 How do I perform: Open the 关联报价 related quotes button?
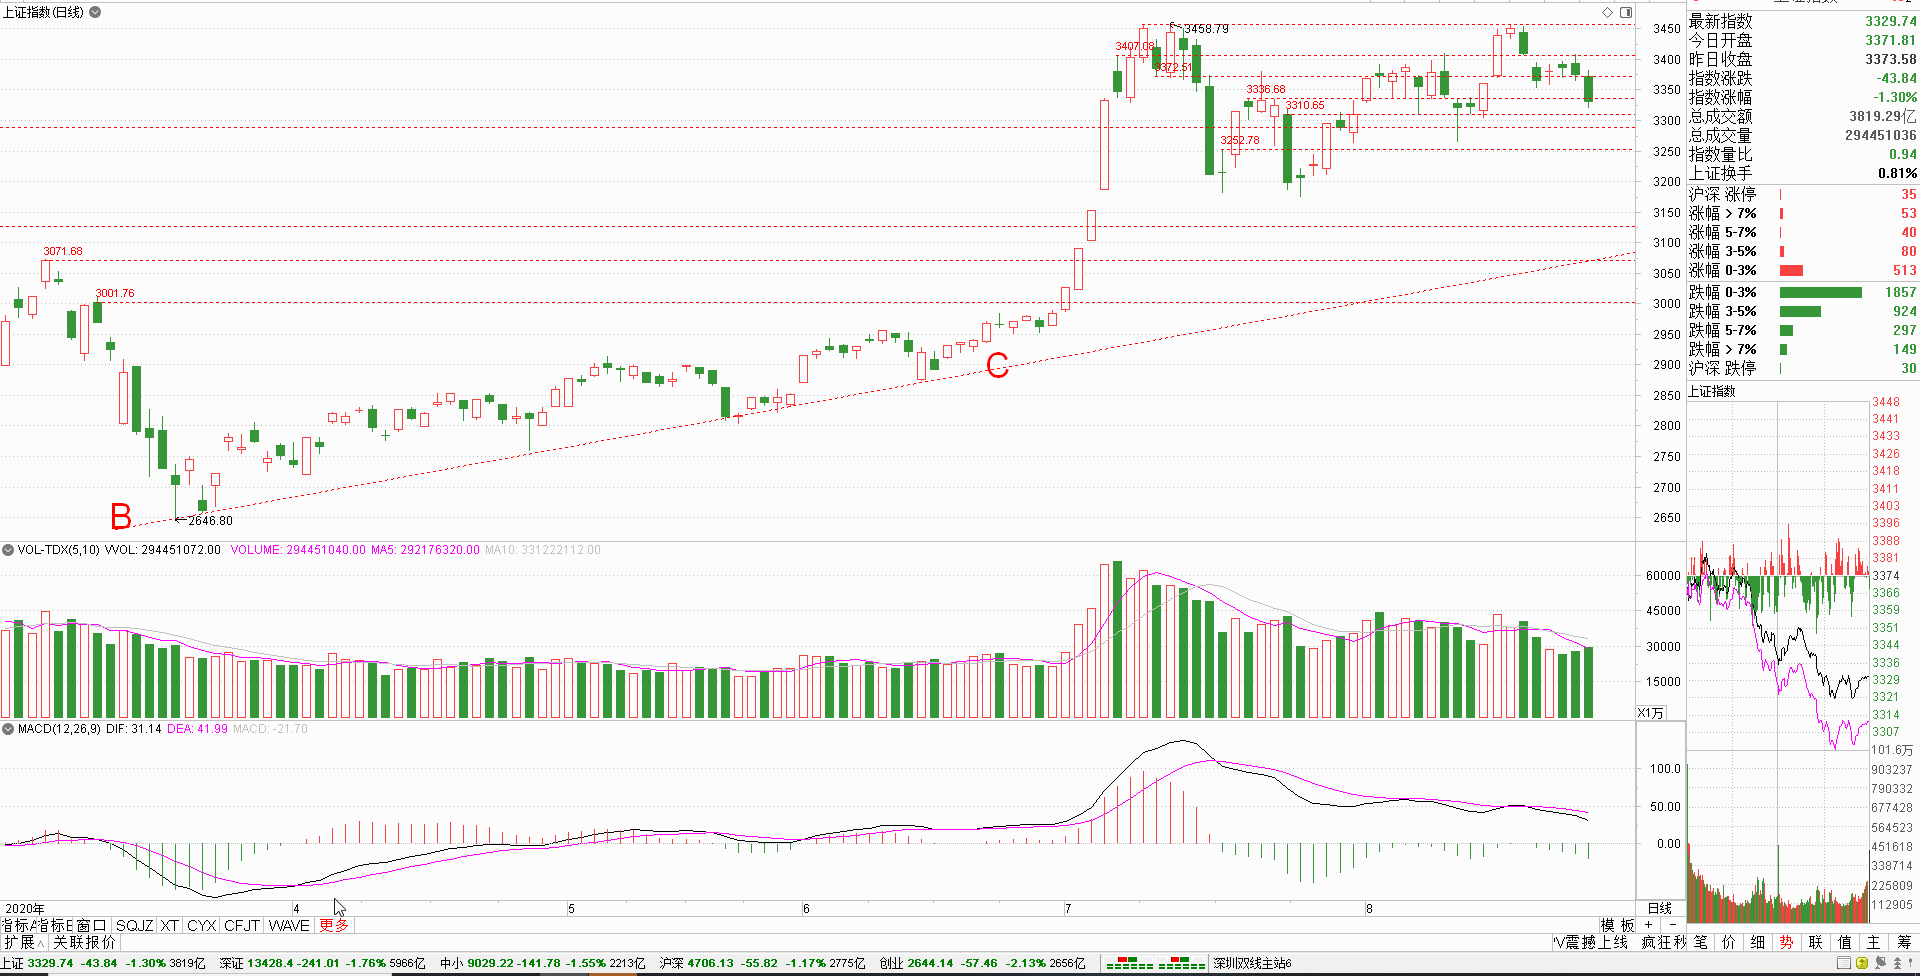pyautogui.click(x=84, y=943)
